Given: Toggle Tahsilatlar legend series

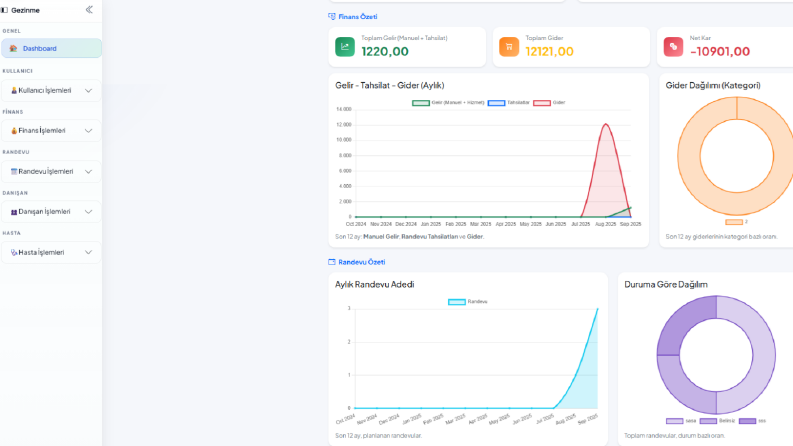Looking at the screenshot, I should click(508, 103).
